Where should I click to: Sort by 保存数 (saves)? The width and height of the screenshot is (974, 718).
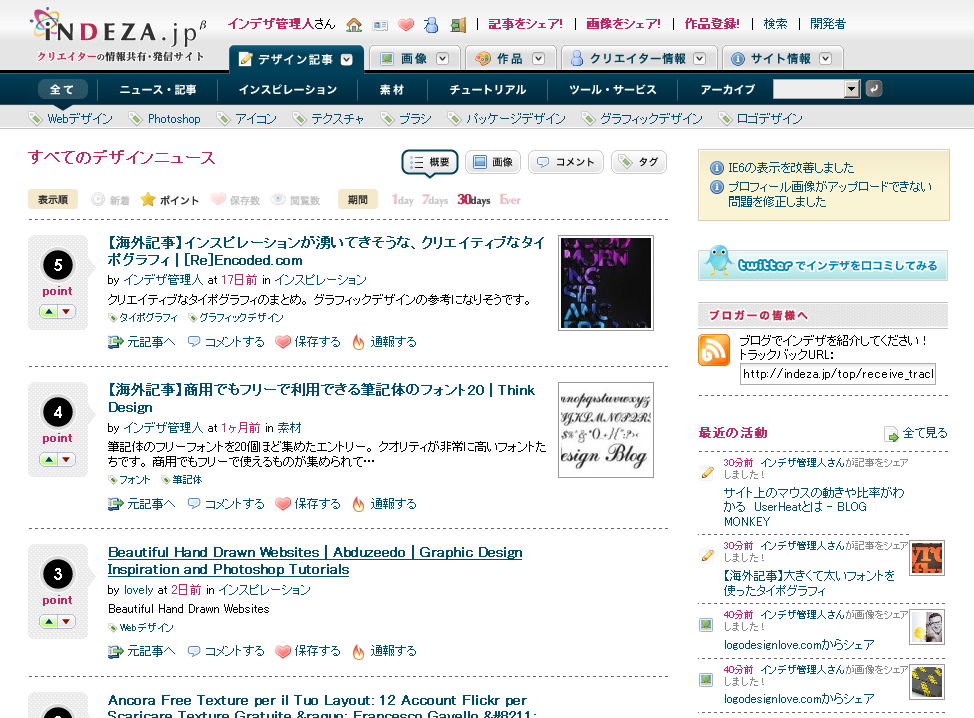[x=235, y=200]
